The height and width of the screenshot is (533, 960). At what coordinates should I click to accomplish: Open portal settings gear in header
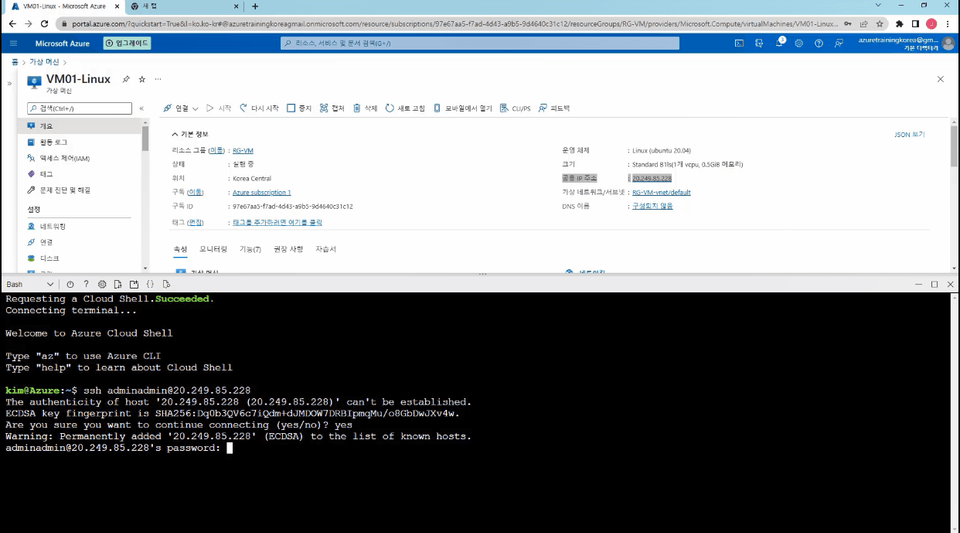799,43
